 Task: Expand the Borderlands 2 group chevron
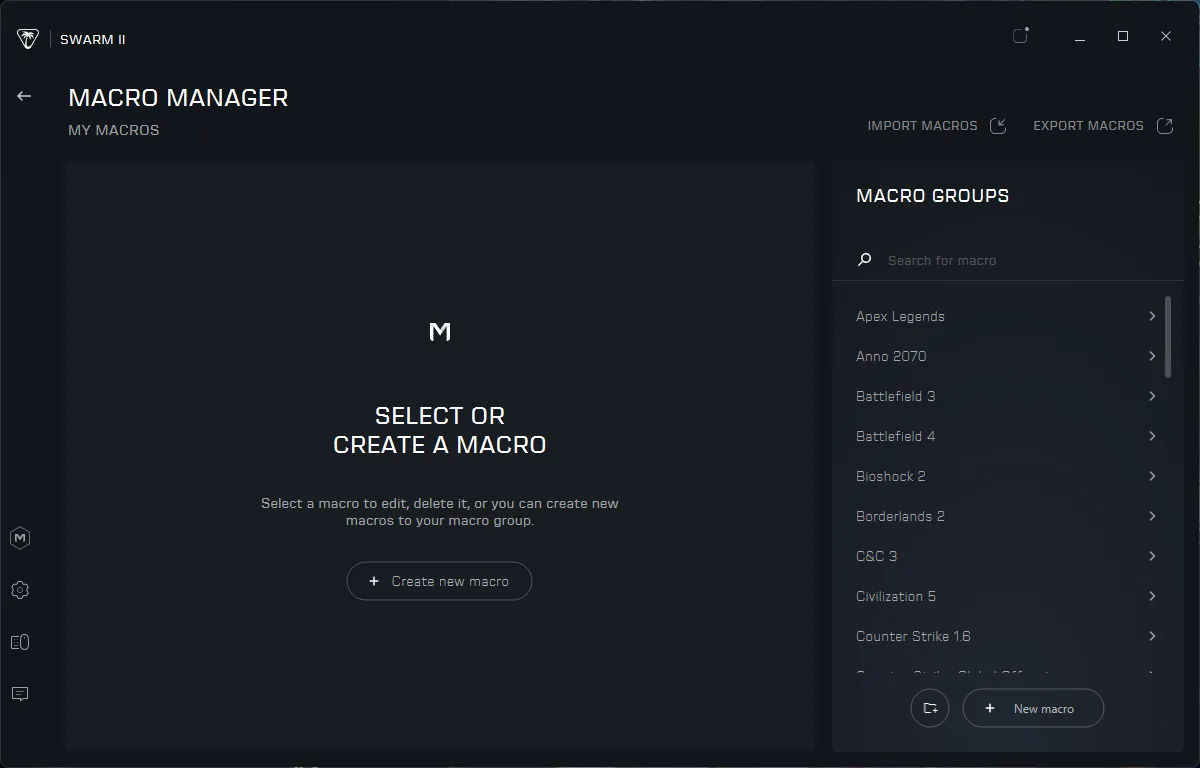tap(1152, 516)
